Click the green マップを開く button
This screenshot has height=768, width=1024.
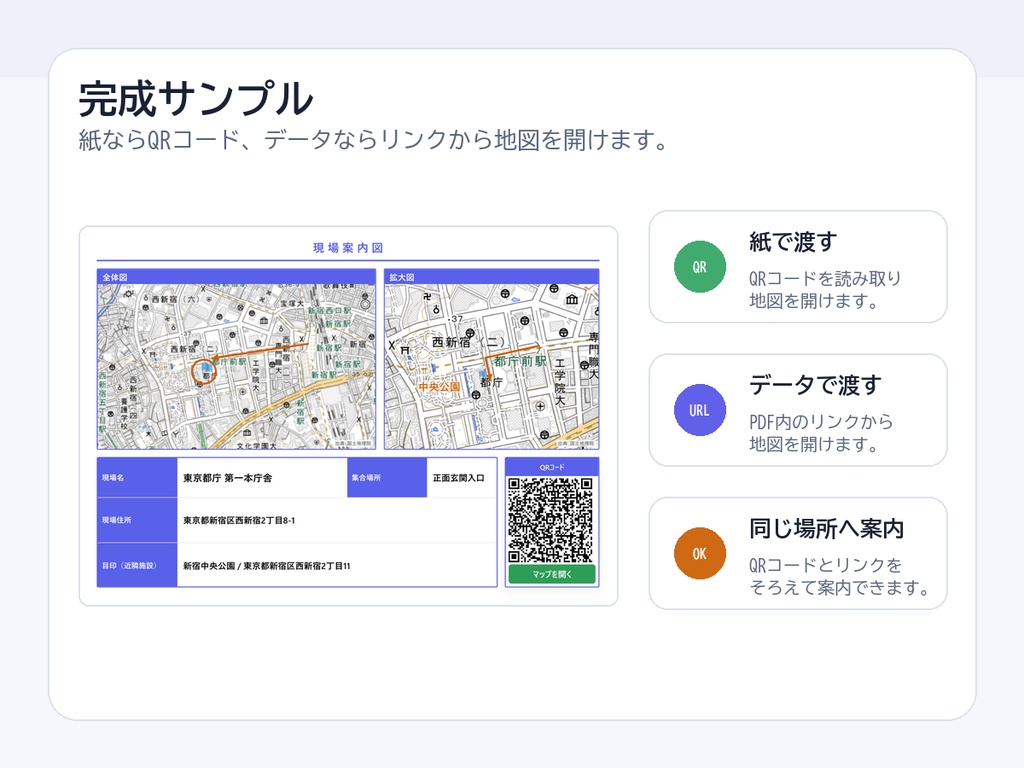(552, 574)
